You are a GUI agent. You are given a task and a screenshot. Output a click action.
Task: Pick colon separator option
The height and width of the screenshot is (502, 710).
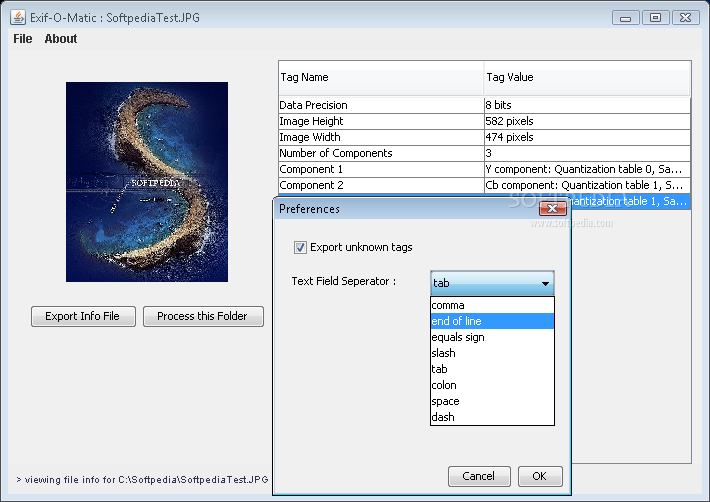pyautogui.click(x=492, y=385)
